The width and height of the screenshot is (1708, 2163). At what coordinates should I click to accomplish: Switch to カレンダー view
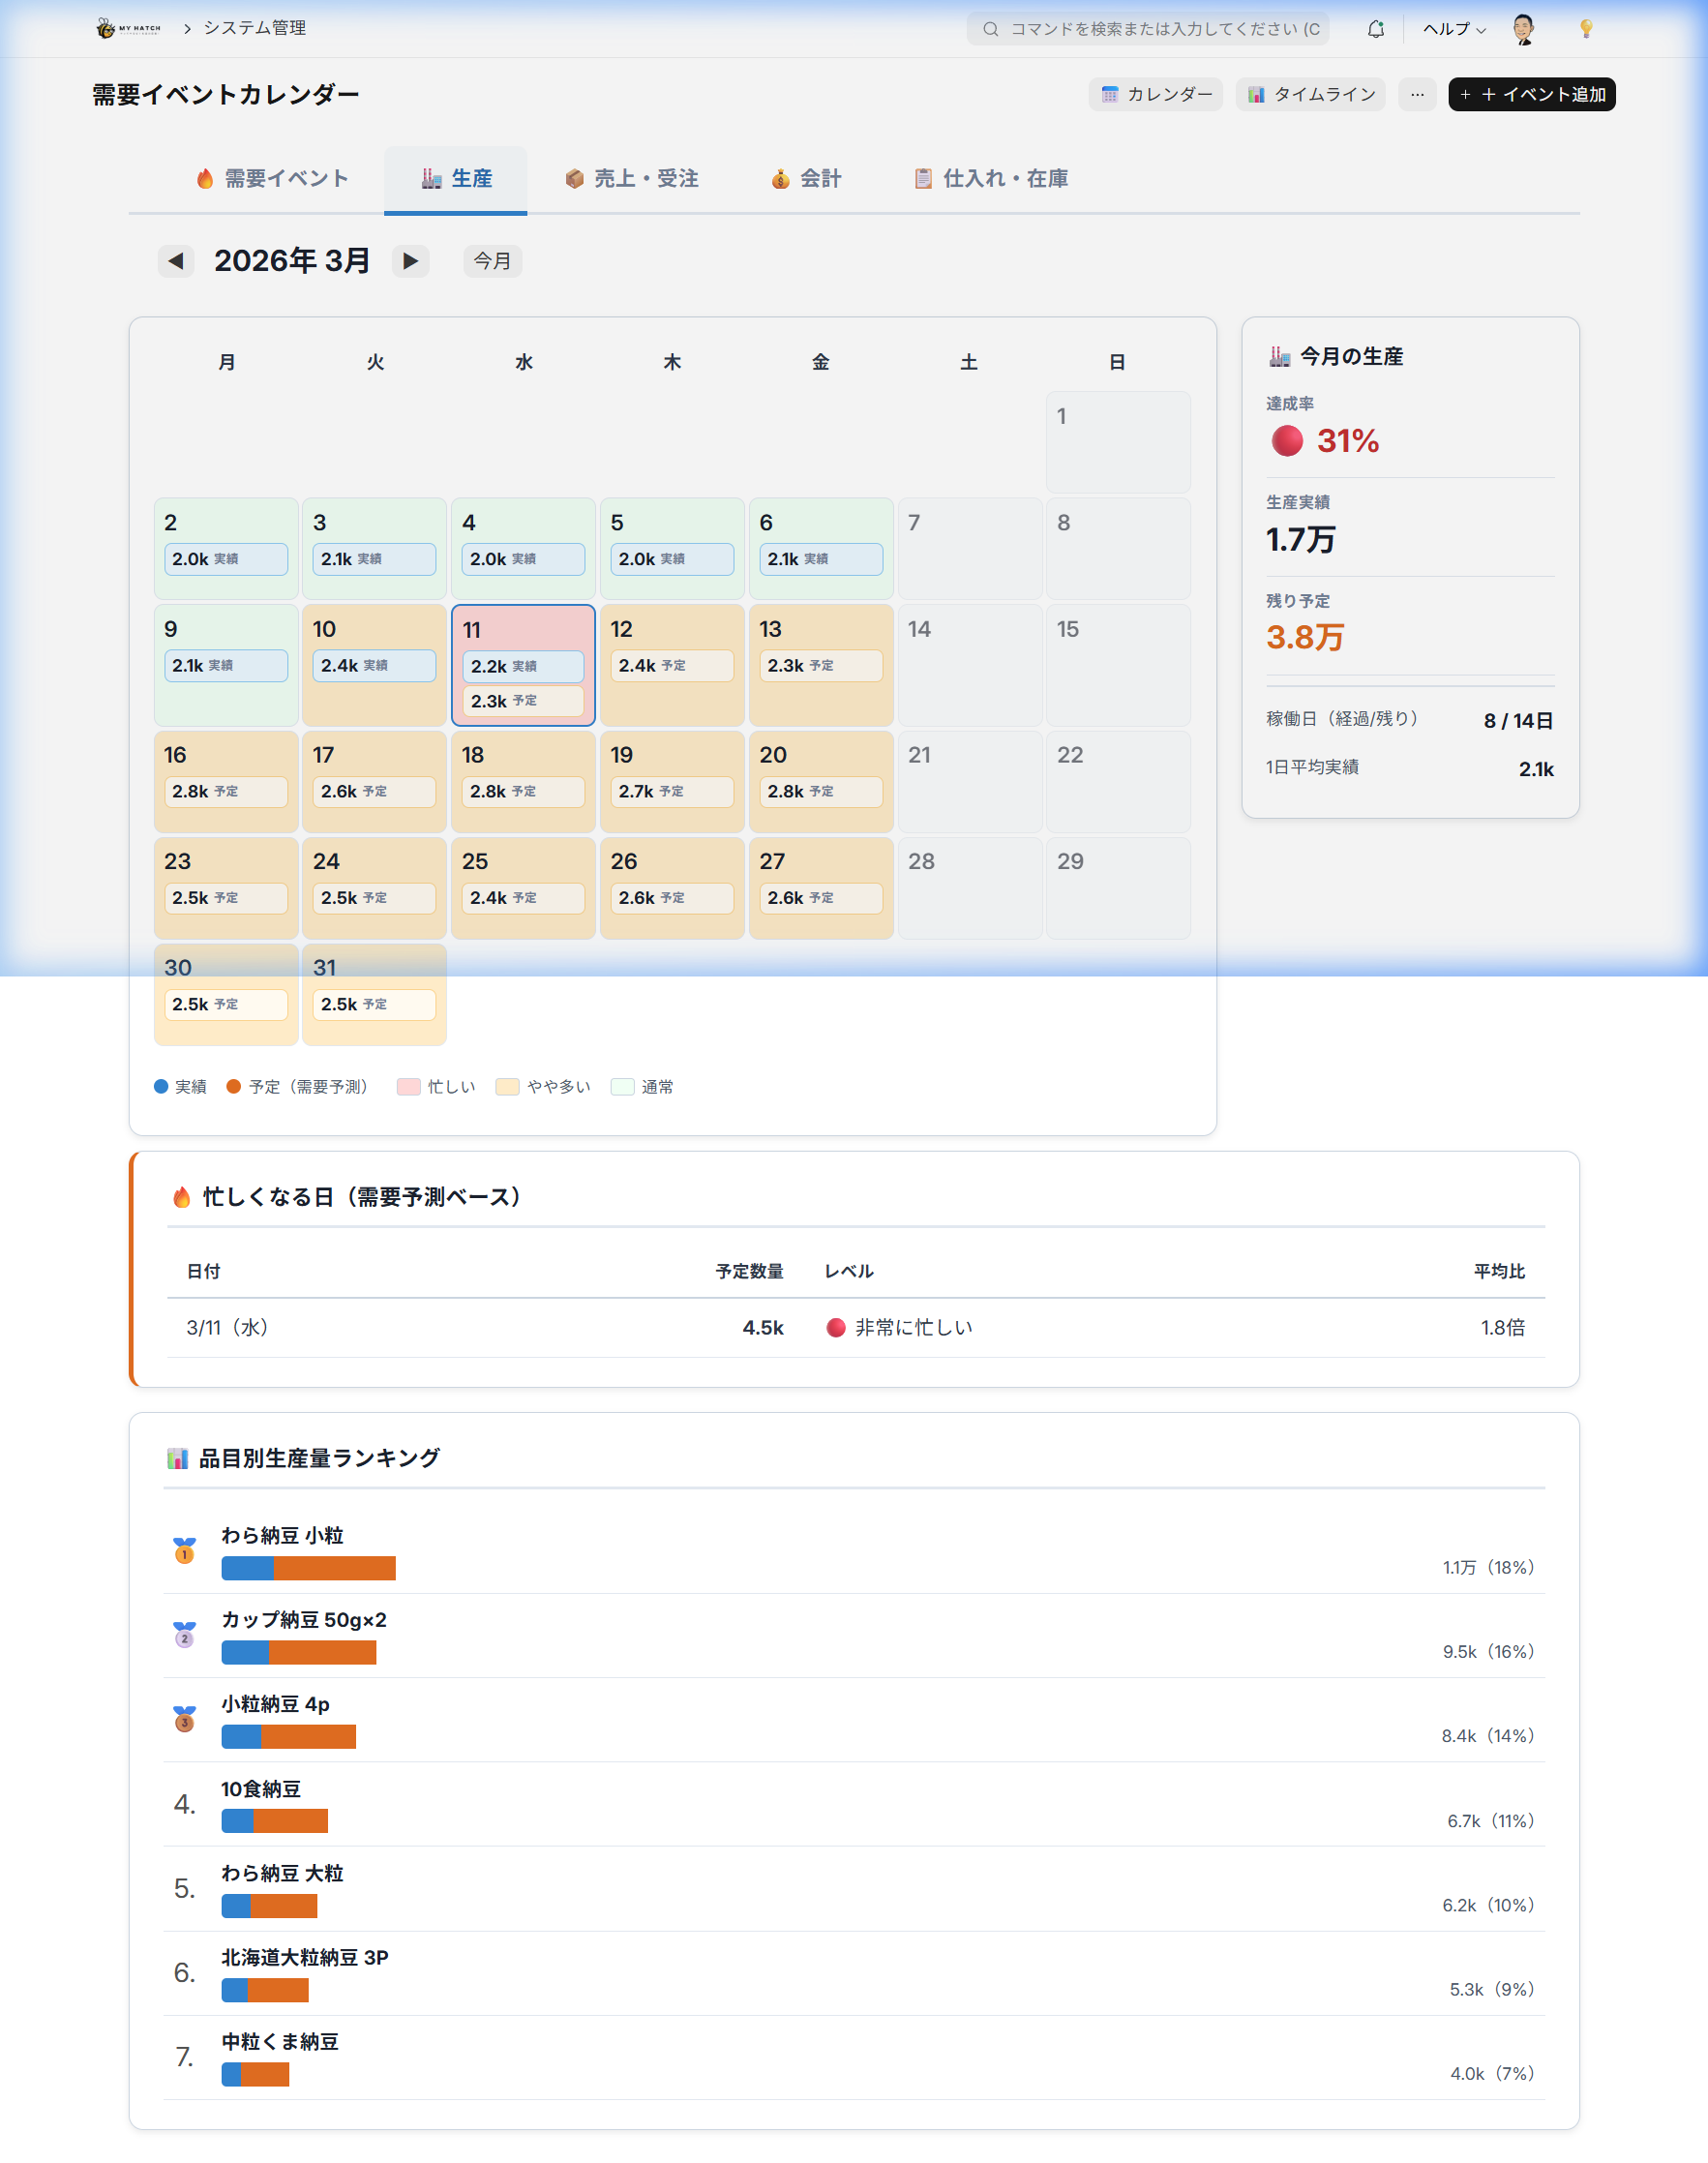click(x=1155, y=94)
